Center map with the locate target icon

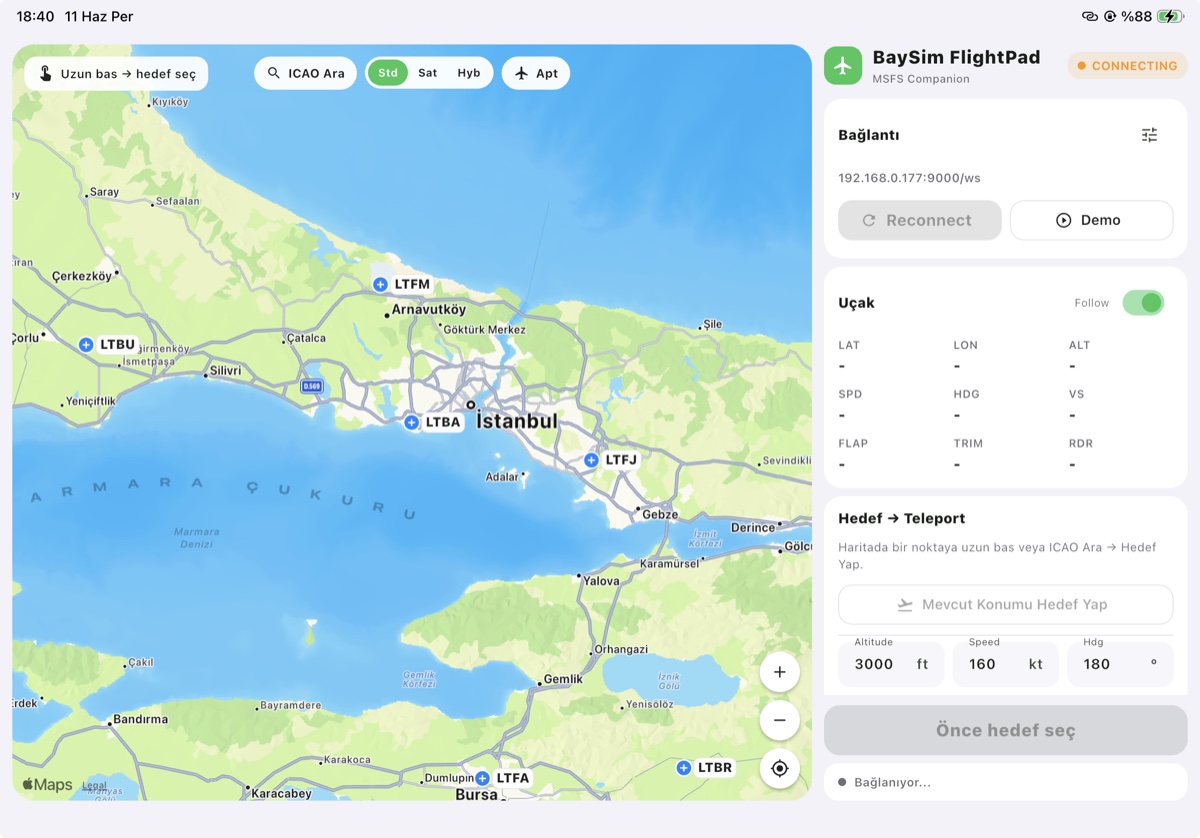(x=780, y=768)
